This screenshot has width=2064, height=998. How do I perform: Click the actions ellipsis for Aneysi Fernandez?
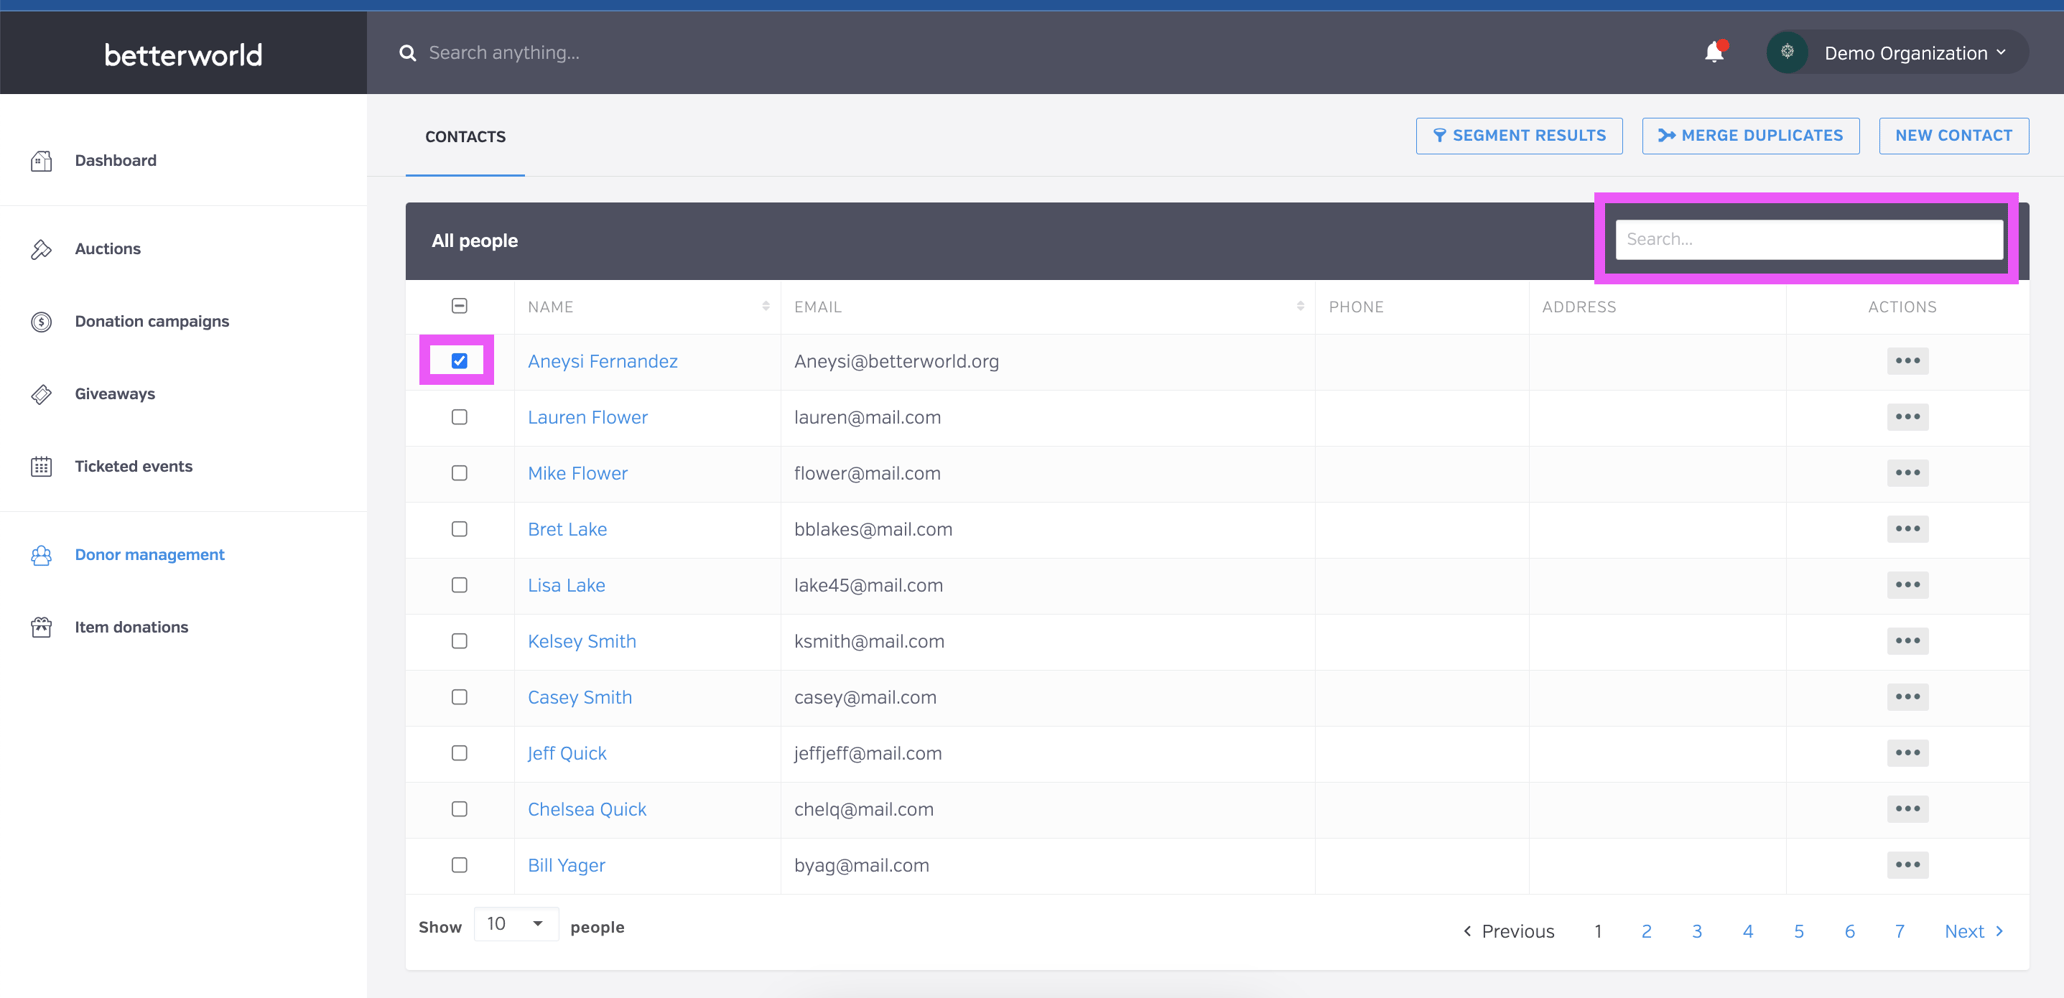pos(1907,361)
